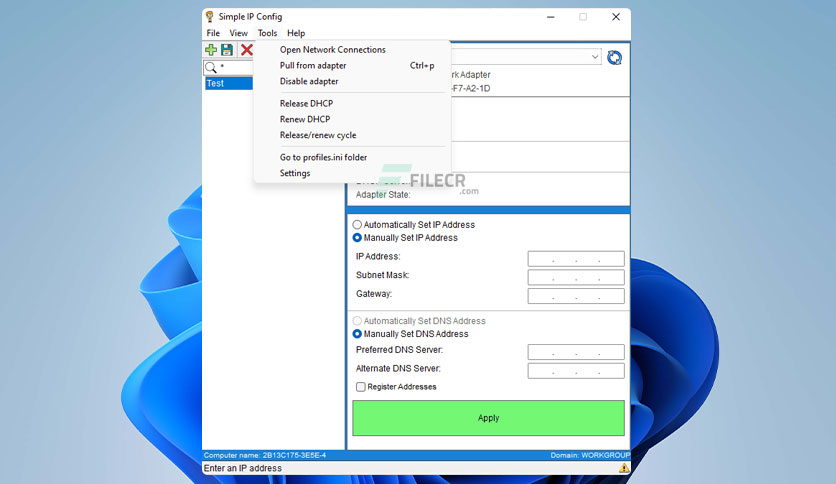Click the magnifying glass search icon
The height and width of the screenshot is (484, 836).
[x=211, y=68]
